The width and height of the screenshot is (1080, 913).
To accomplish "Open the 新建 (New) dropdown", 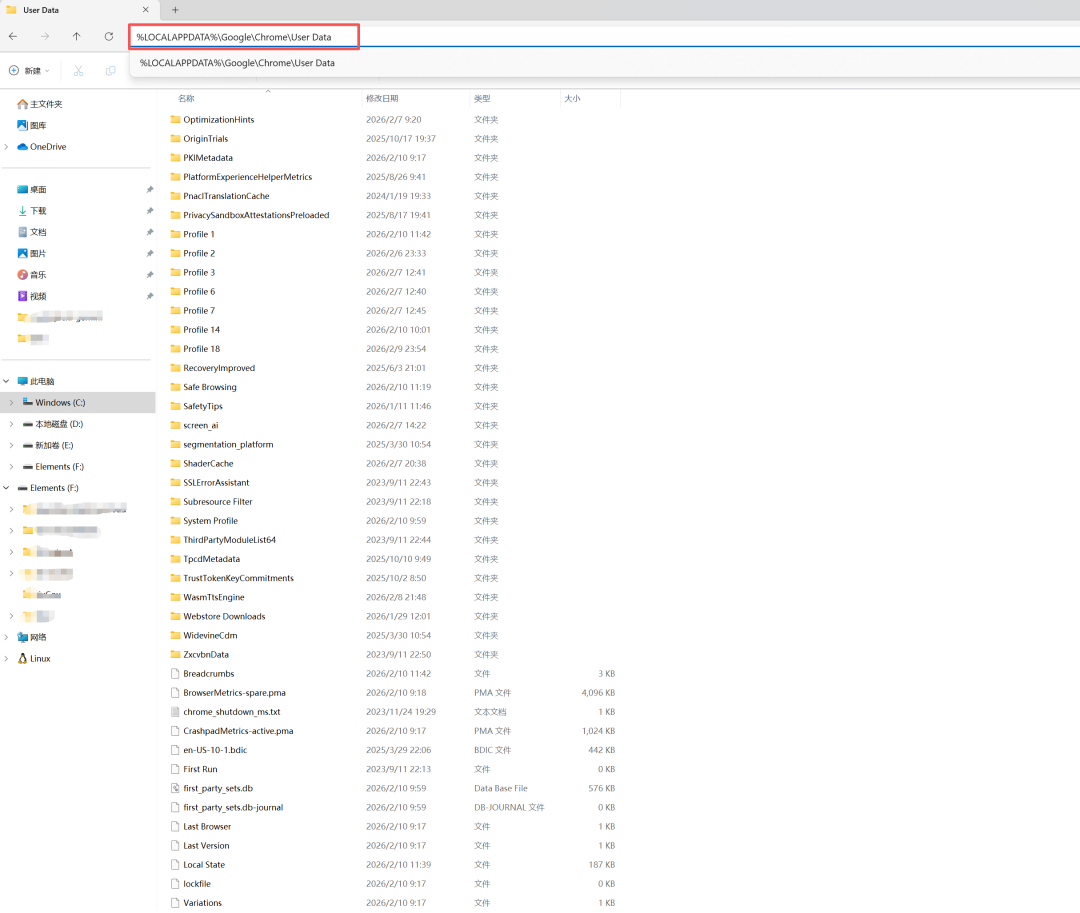I will tap(30, 71).
